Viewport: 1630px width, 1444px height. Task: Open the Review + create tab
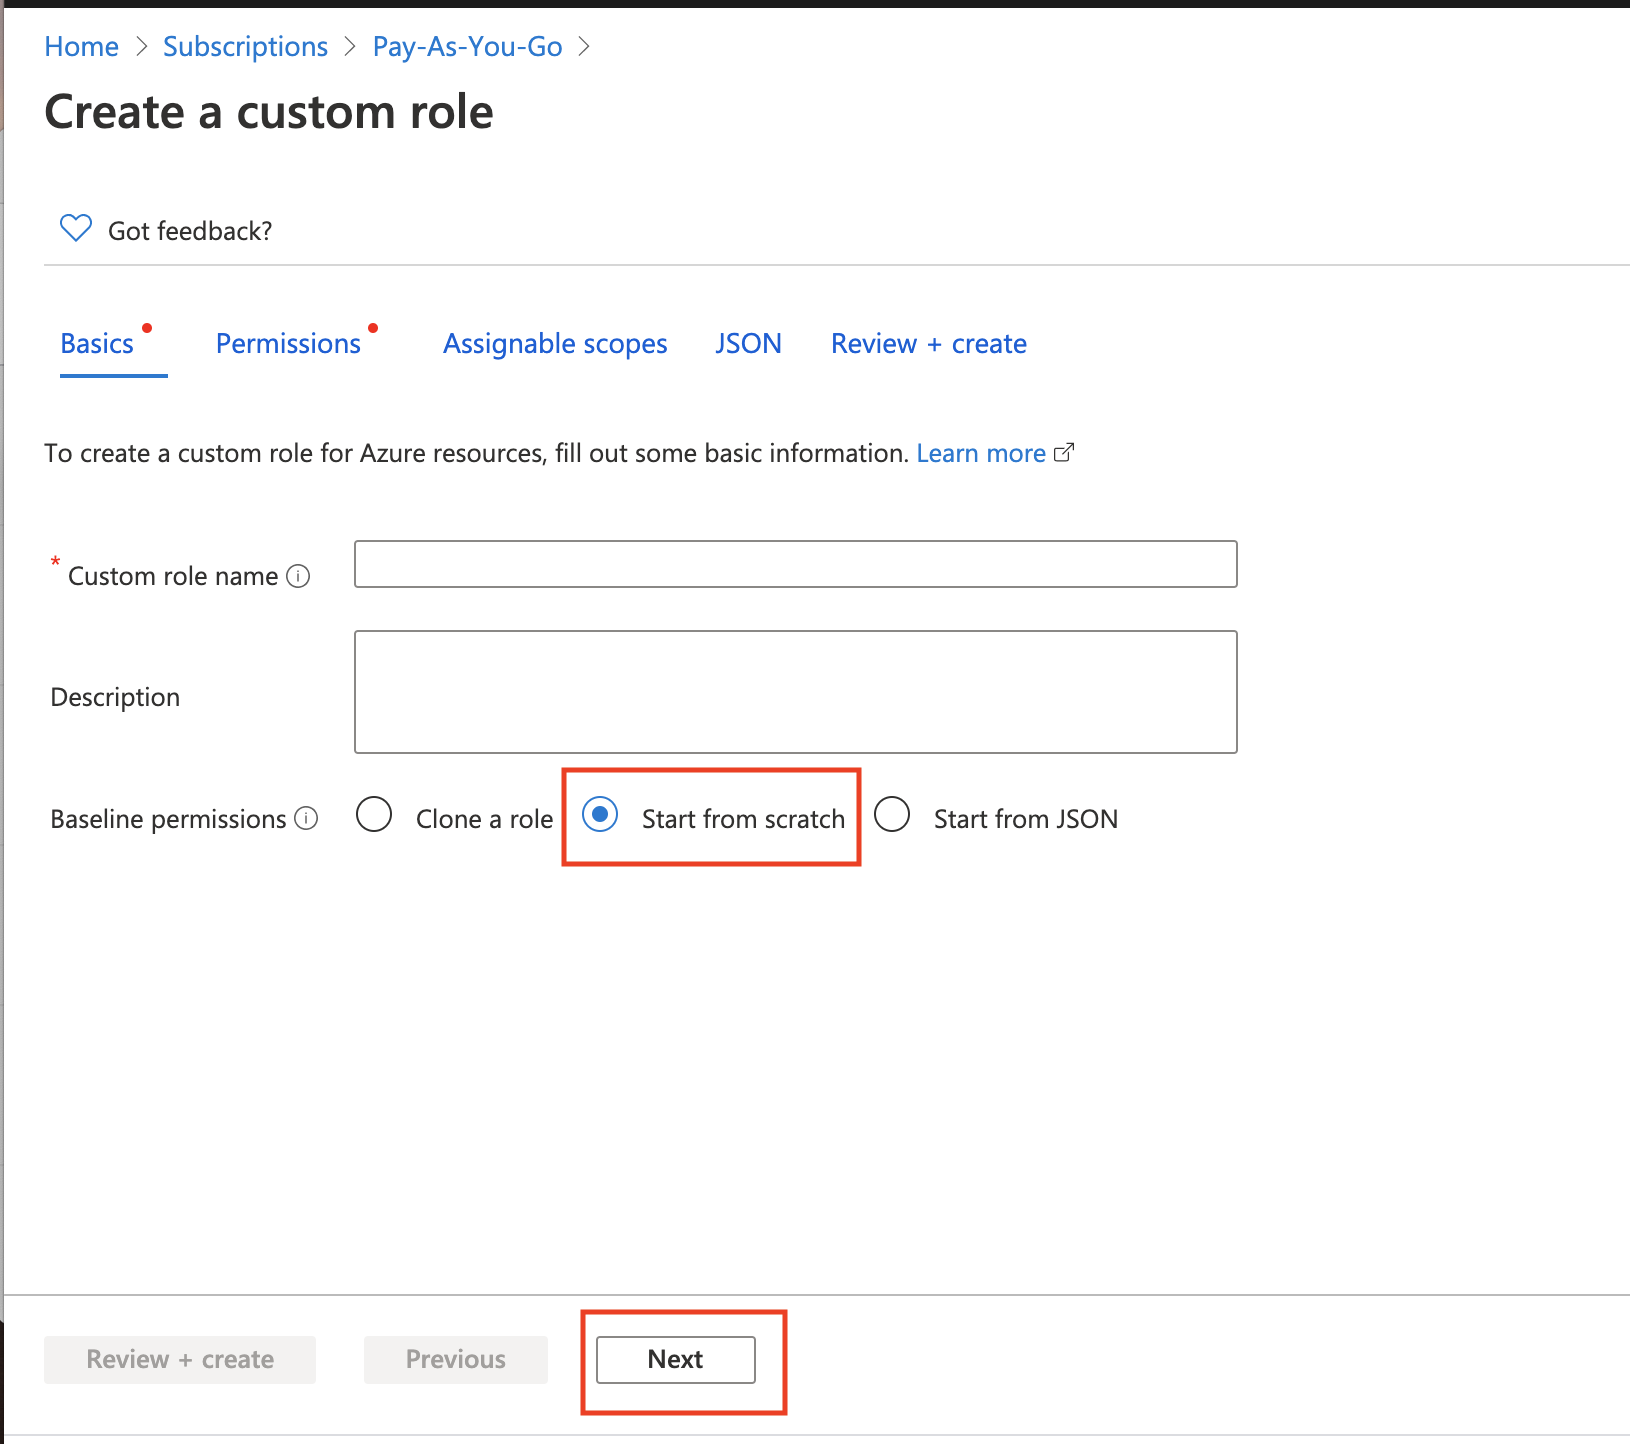[928, 344]
